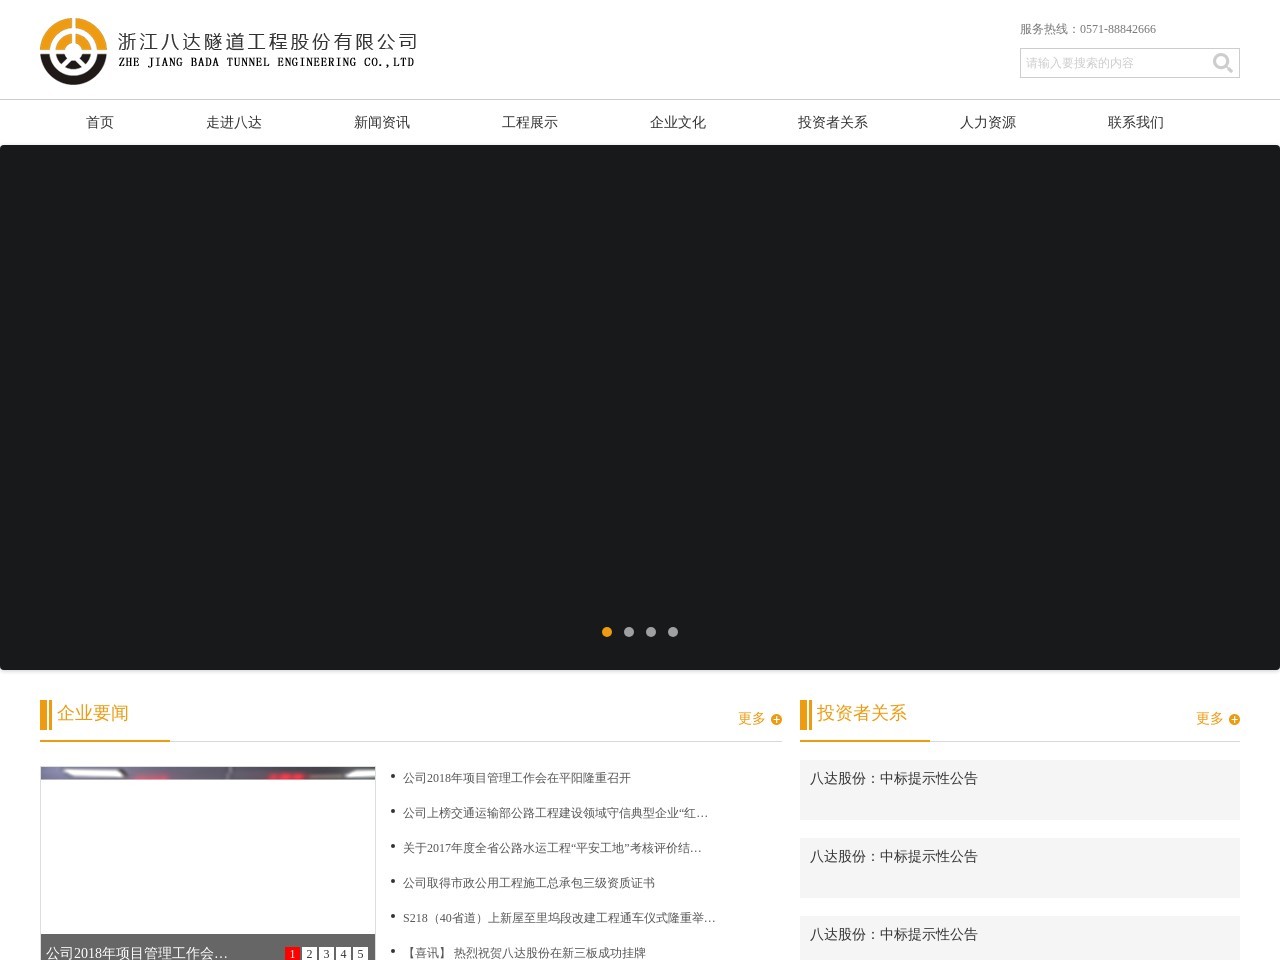This screenshot has height=960, width=1280.
Task: Click the slideshow caption 公司2018年项目管理工作会…
Action: coord(137,953)
